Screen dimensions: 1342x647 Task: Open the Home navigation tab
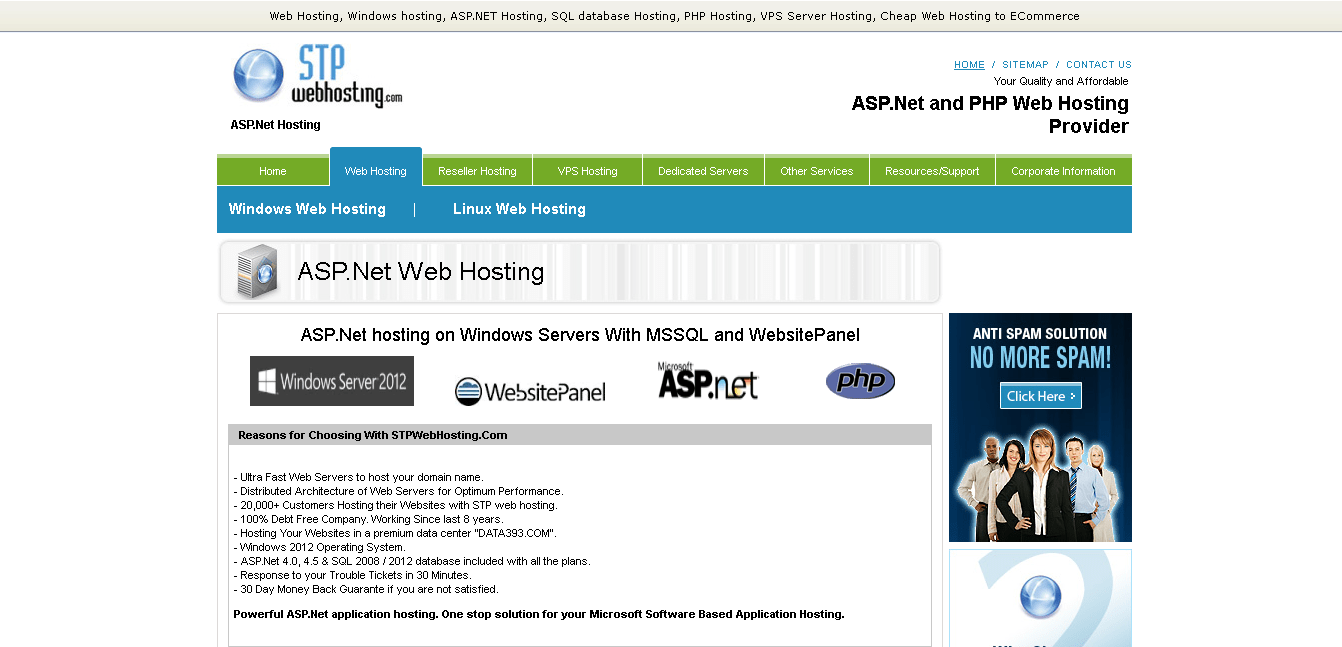point(273,171)
